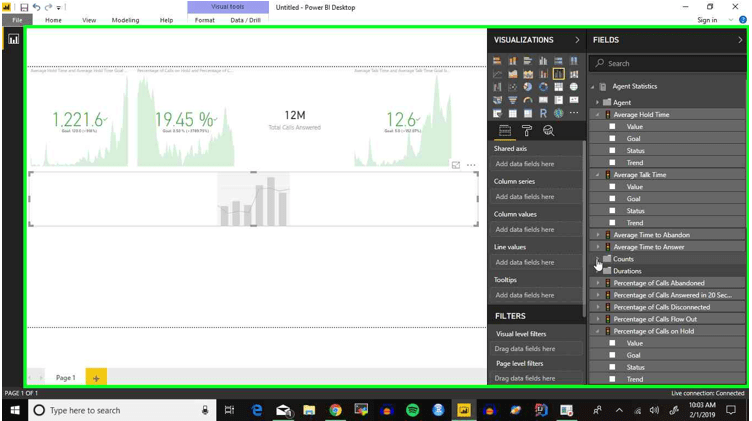Select the Gauge visualization
The width and height of the screenshot is (752, 421).
tap(528, 100)
